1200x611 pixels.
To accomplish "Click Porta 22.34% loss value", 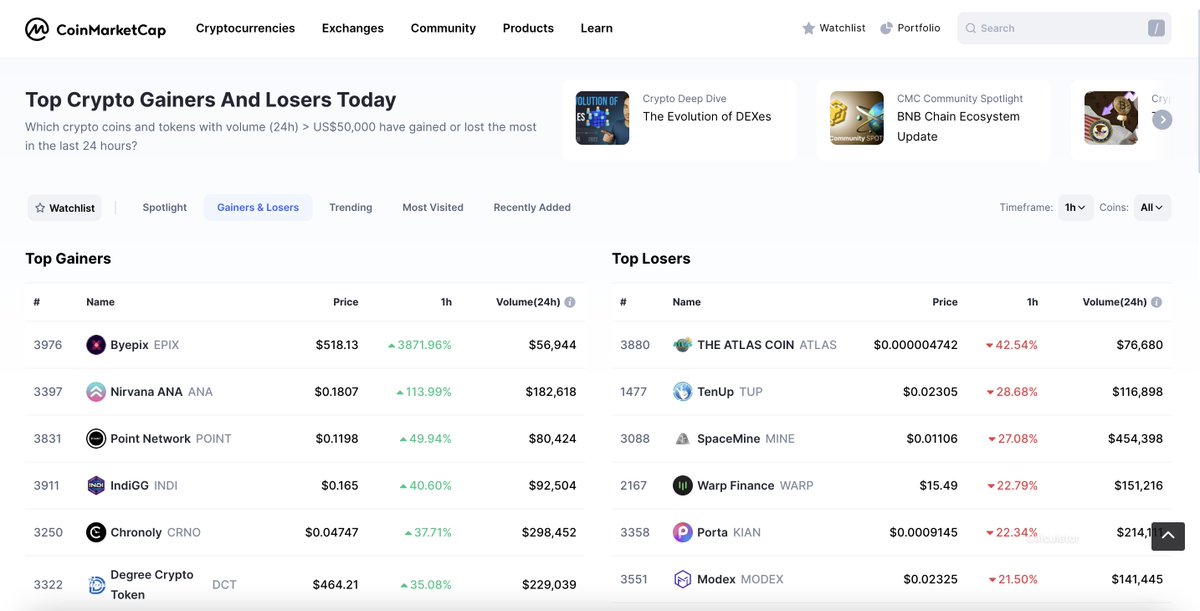I will tap(1012, 532).
